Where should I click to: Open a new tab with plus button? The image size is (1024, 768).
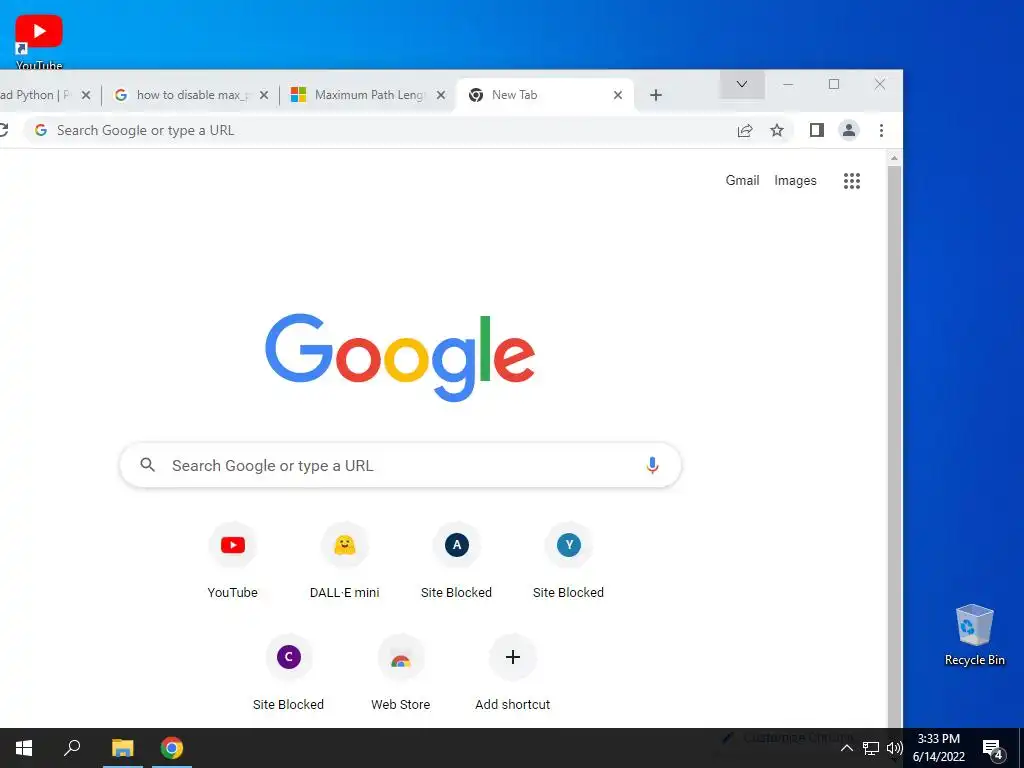(x=656, y=95)
